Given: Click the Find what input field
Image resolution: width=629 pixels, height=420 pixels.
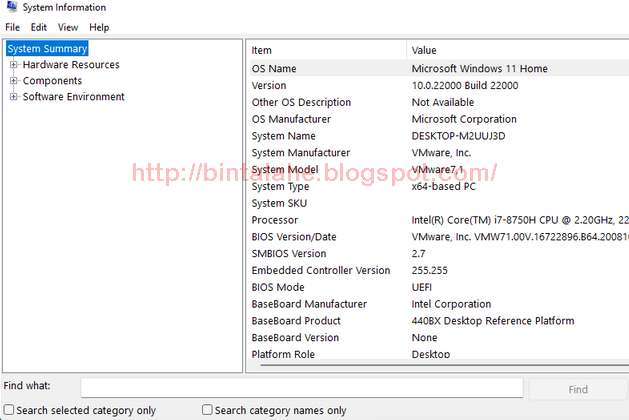Looking at the screenshot, I should [302, 388].
